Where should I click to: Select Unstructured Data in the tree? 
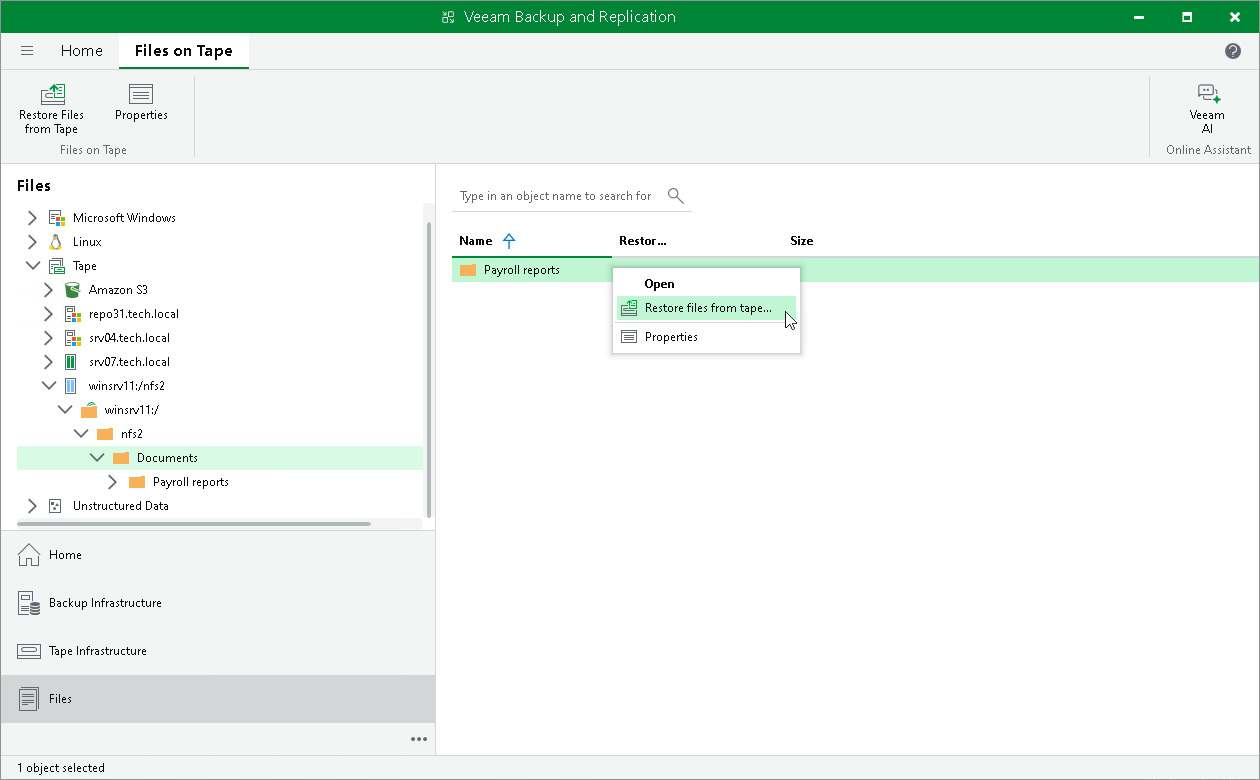pyautogui.click(x=120, y=505)
